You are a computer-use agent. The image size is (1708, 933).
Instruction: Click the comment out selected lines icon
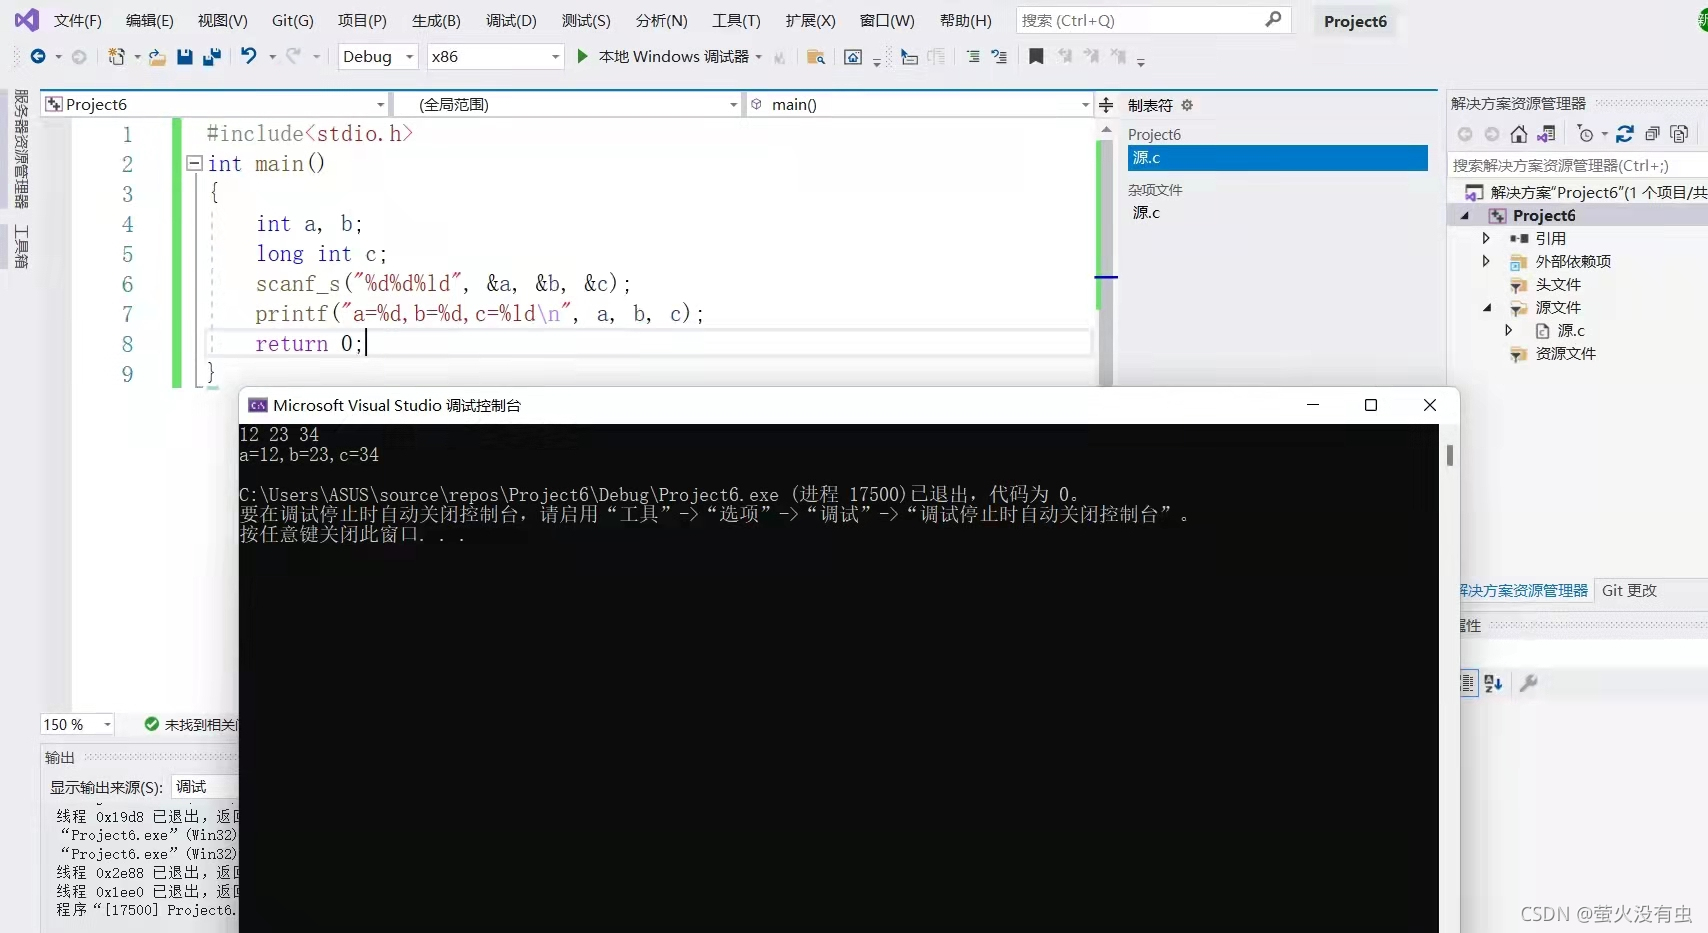(973, 57)
